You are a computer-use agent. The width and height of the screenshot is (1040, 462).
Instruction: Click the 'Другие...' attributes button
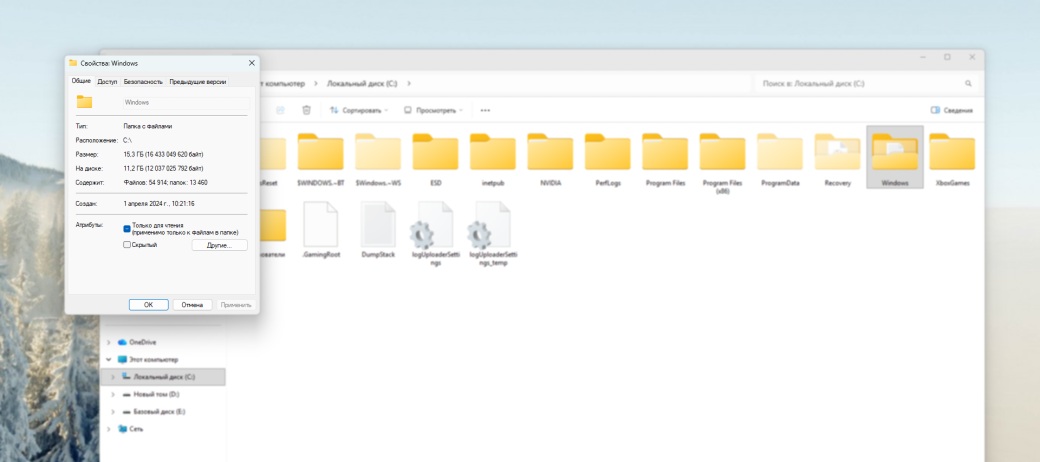(219, 245)
